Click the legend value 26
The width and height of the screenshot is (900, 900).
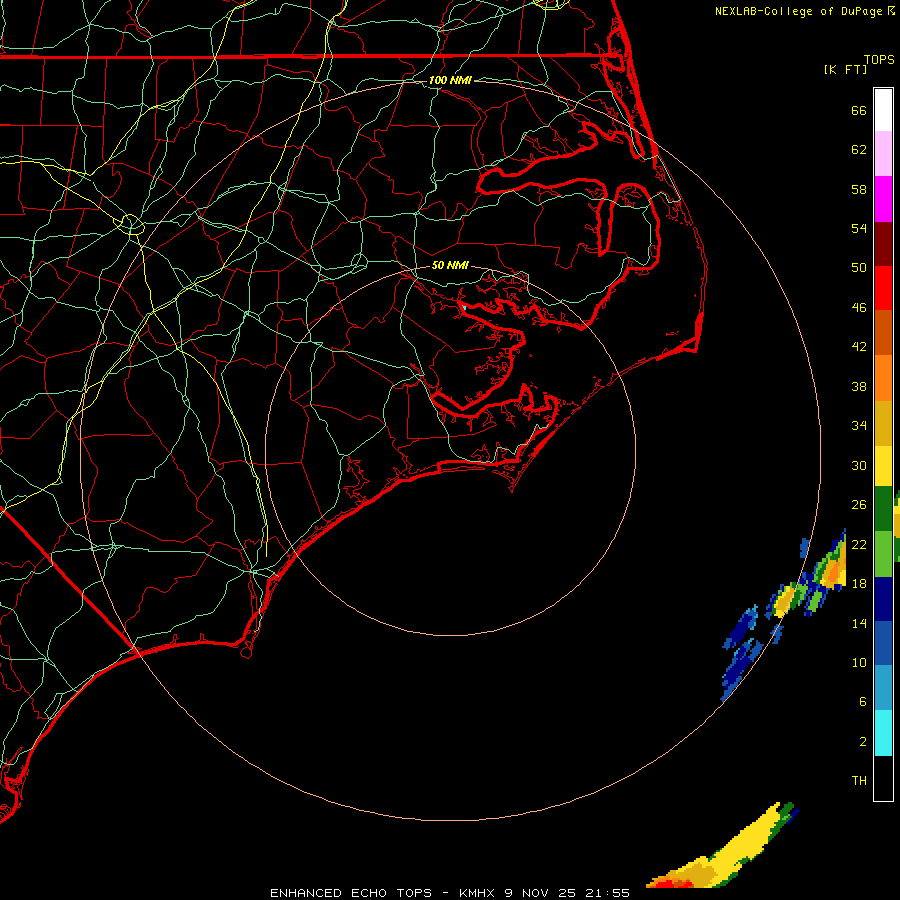[x=859, y=505]
